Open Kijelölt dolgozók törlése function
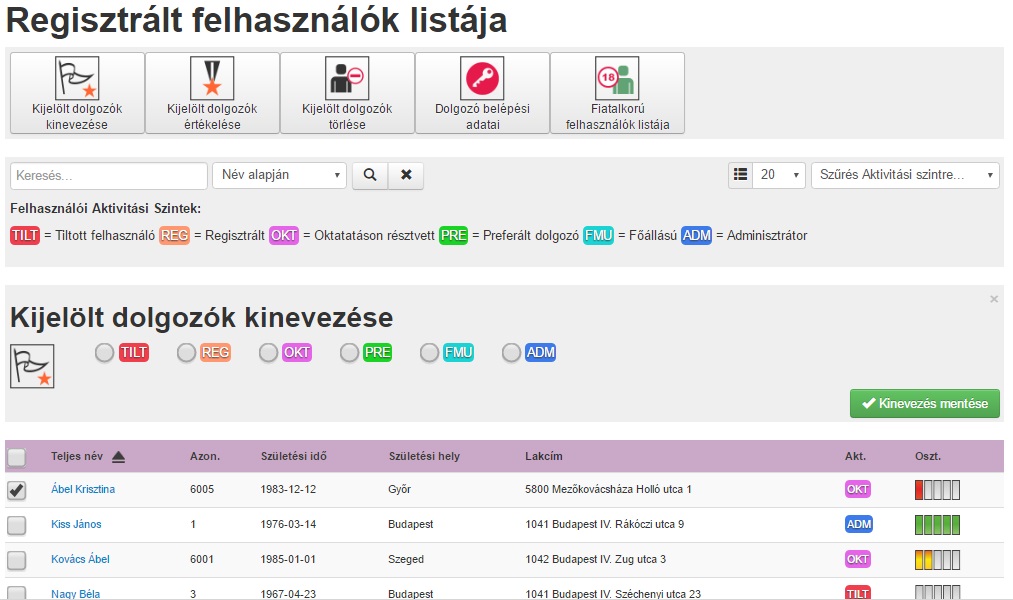The width and height of the screenshot is (1013, 600). pos(346,92)
